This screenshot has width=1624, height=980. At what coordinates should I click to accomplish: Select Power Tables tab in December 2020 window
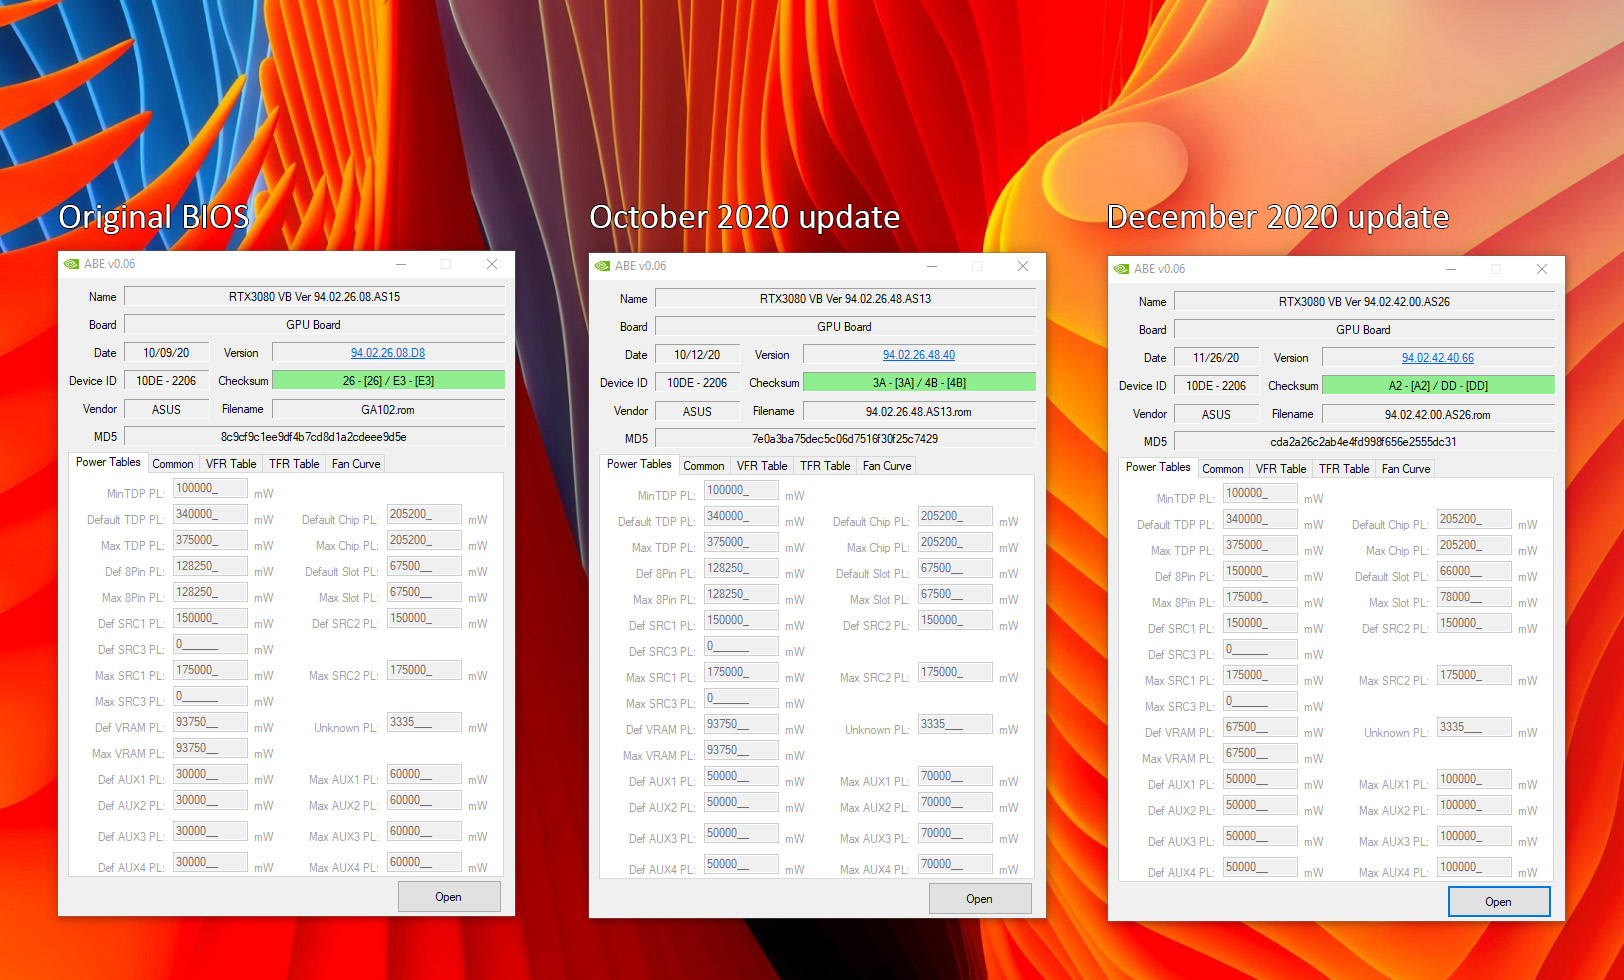click(x=1158, y=467)
